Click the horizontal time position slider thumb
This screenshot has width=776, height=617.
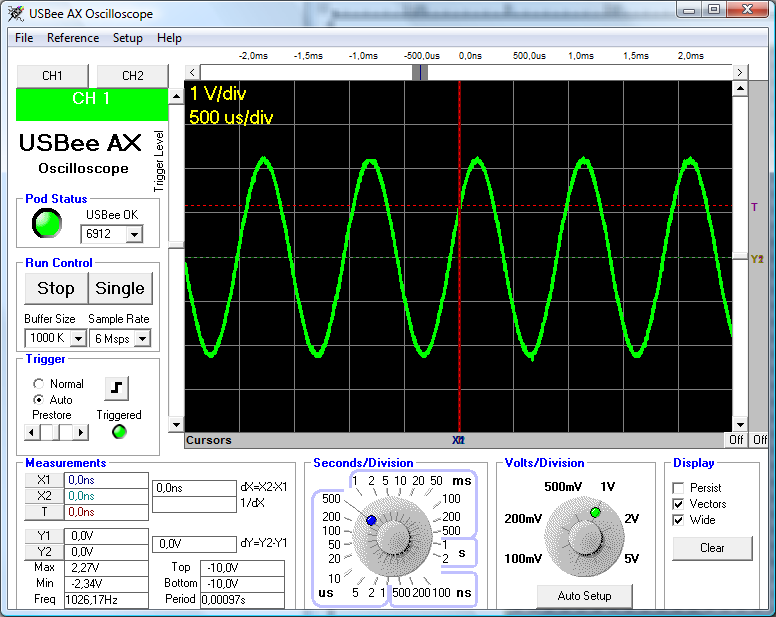pos(421,72)
